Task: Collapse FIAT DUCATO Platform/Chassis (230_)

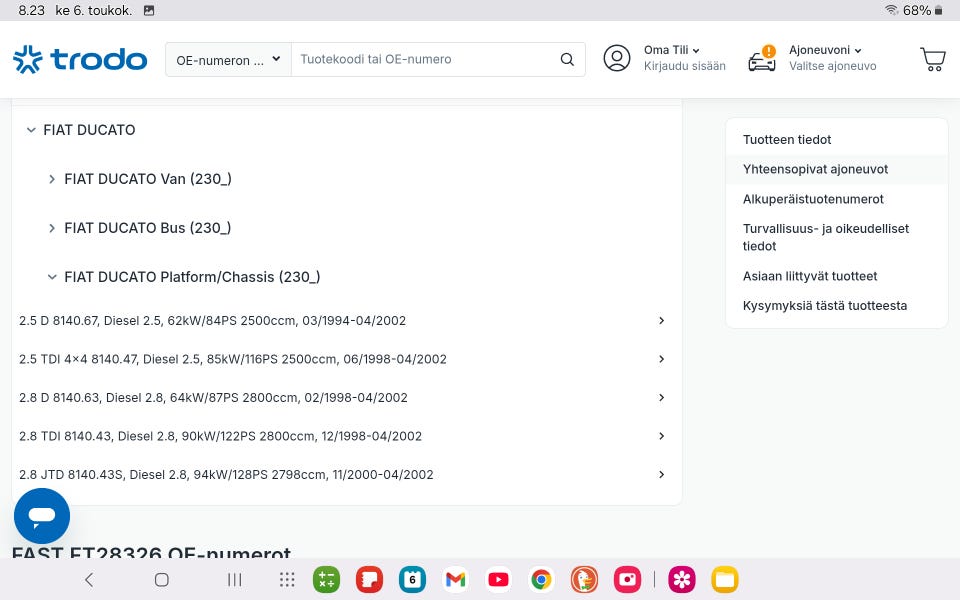Action: click(52, 277)
